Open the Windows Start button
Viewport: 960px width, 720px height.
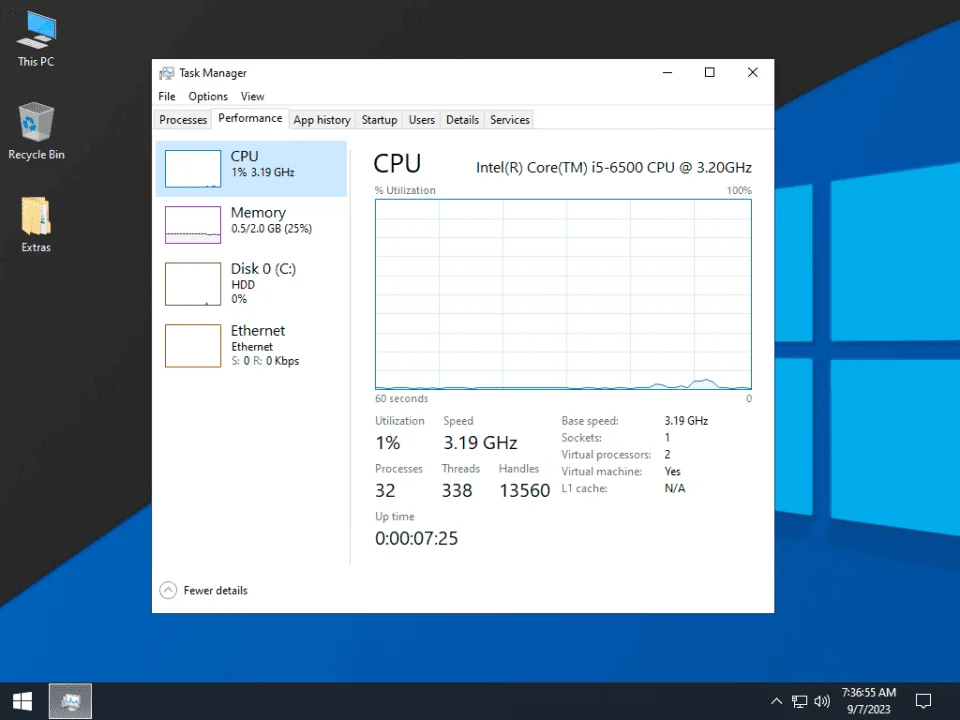point(23,701)
